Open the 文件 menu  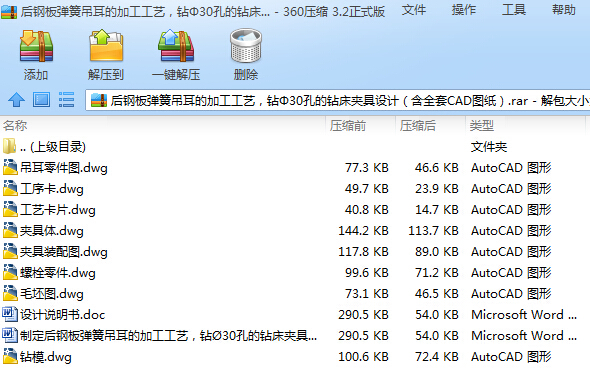(x=414, y=10)
